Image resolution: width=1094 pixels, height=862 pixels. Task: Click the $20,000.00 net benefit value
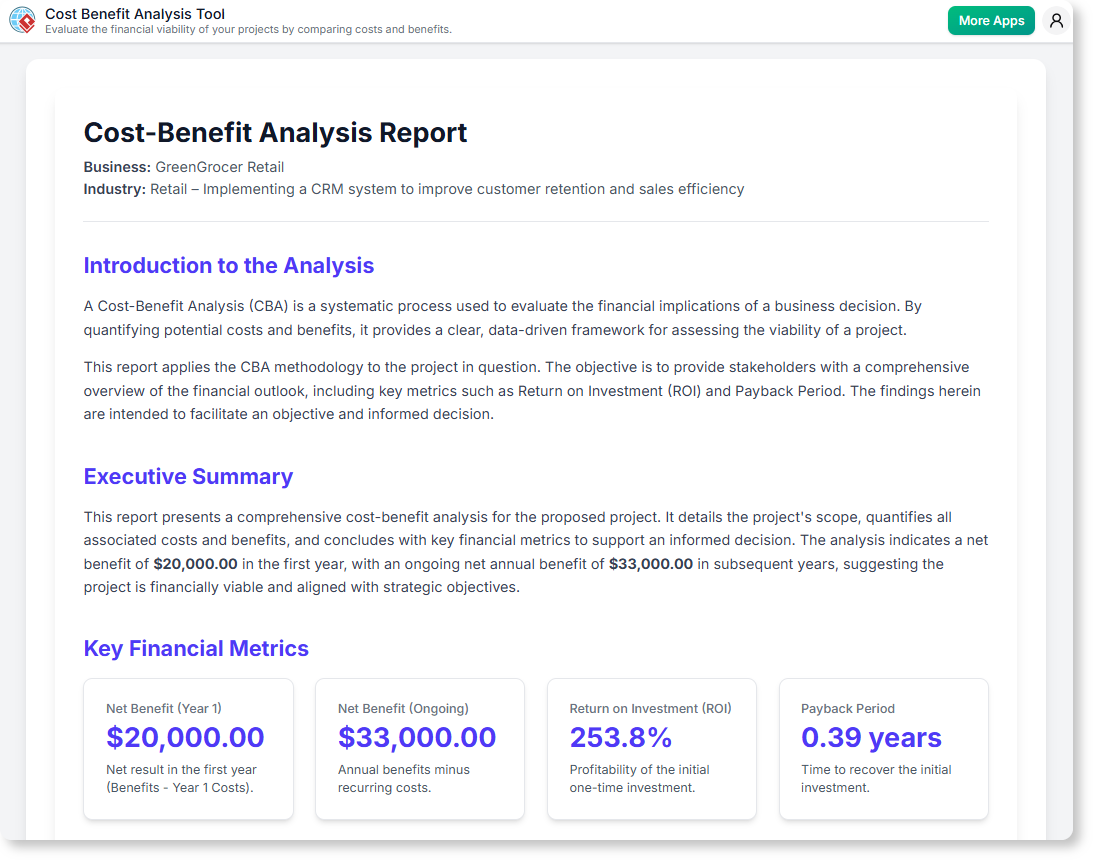pos(184,737)
